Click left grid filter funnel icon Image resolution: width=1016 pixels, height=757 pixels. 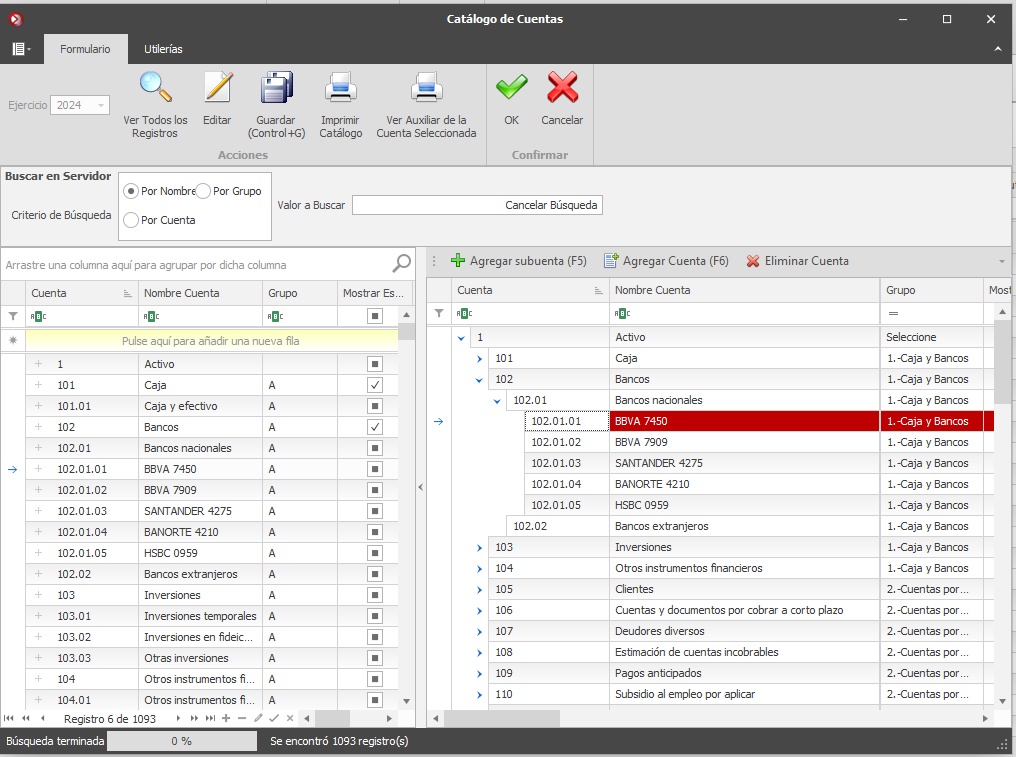(x=12, y=316)
